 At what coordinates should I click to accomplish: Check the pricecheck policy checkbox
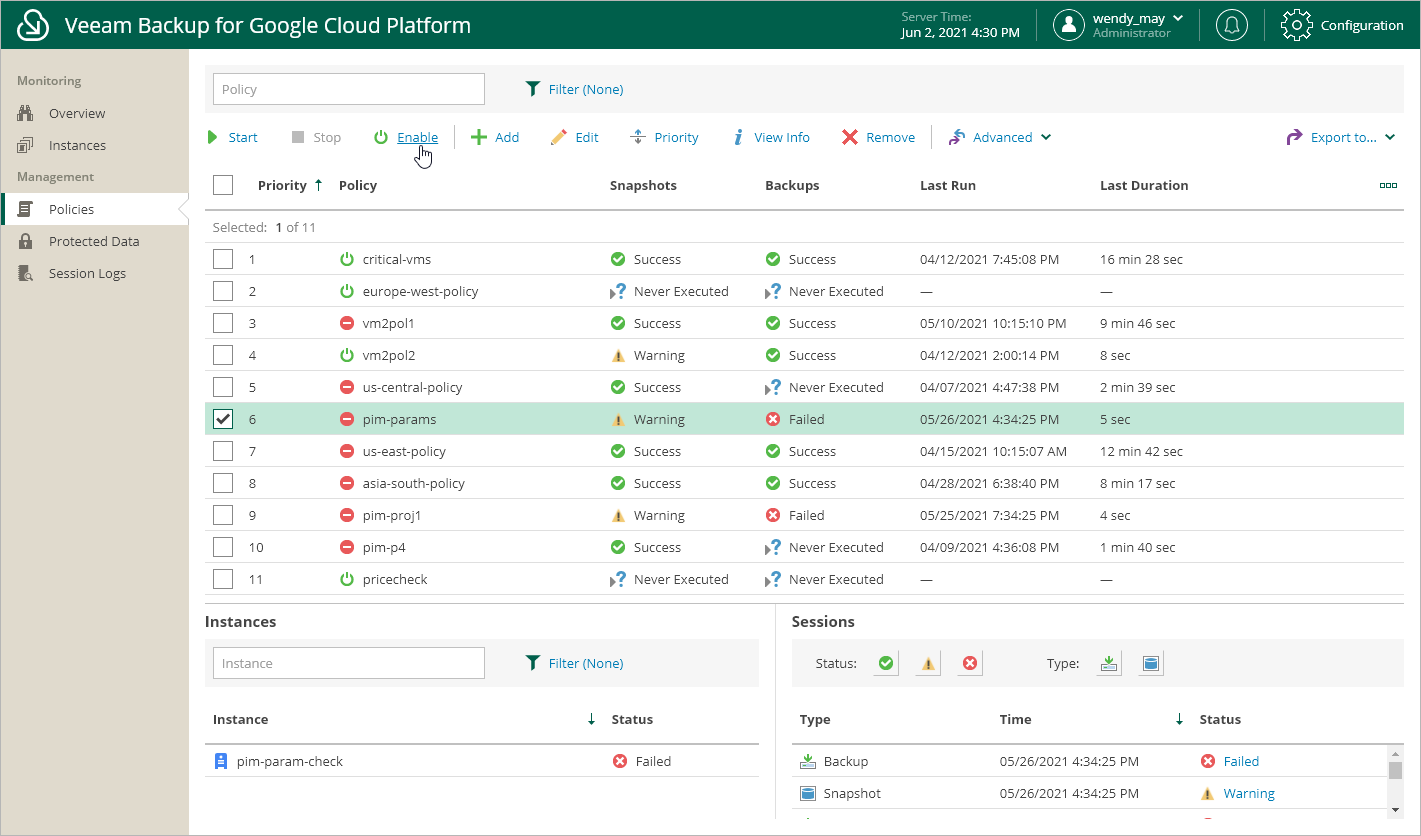pyautogui.click(x=223, y=579)
